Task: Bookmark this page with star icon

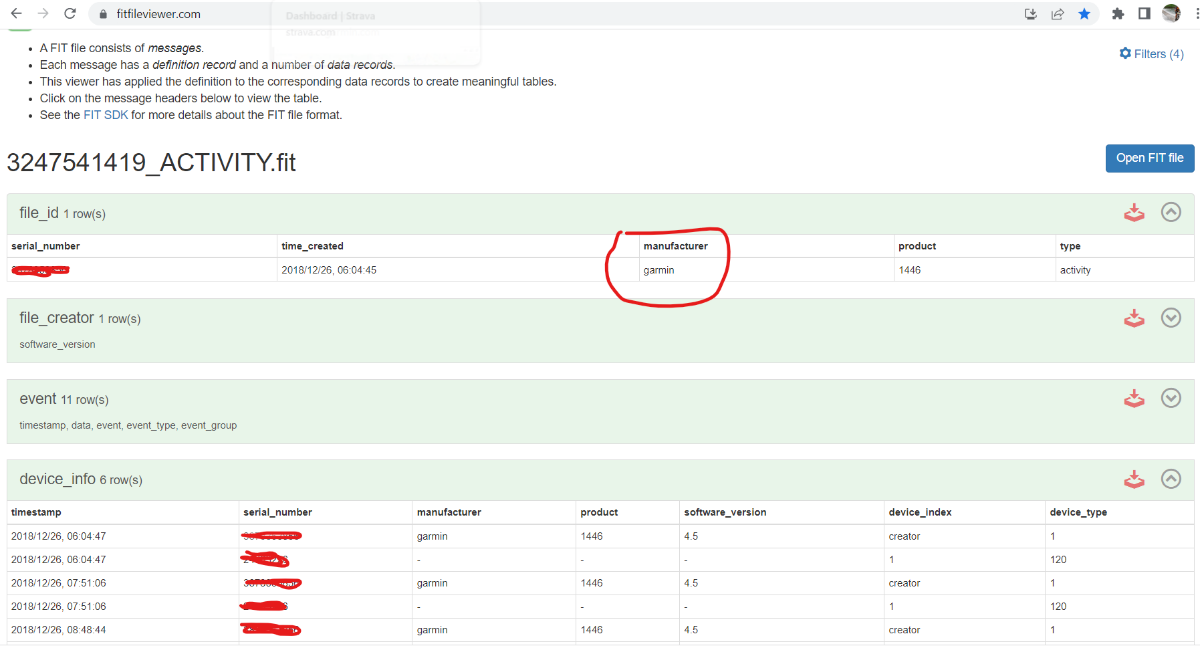Action: tap(1084, 14)
